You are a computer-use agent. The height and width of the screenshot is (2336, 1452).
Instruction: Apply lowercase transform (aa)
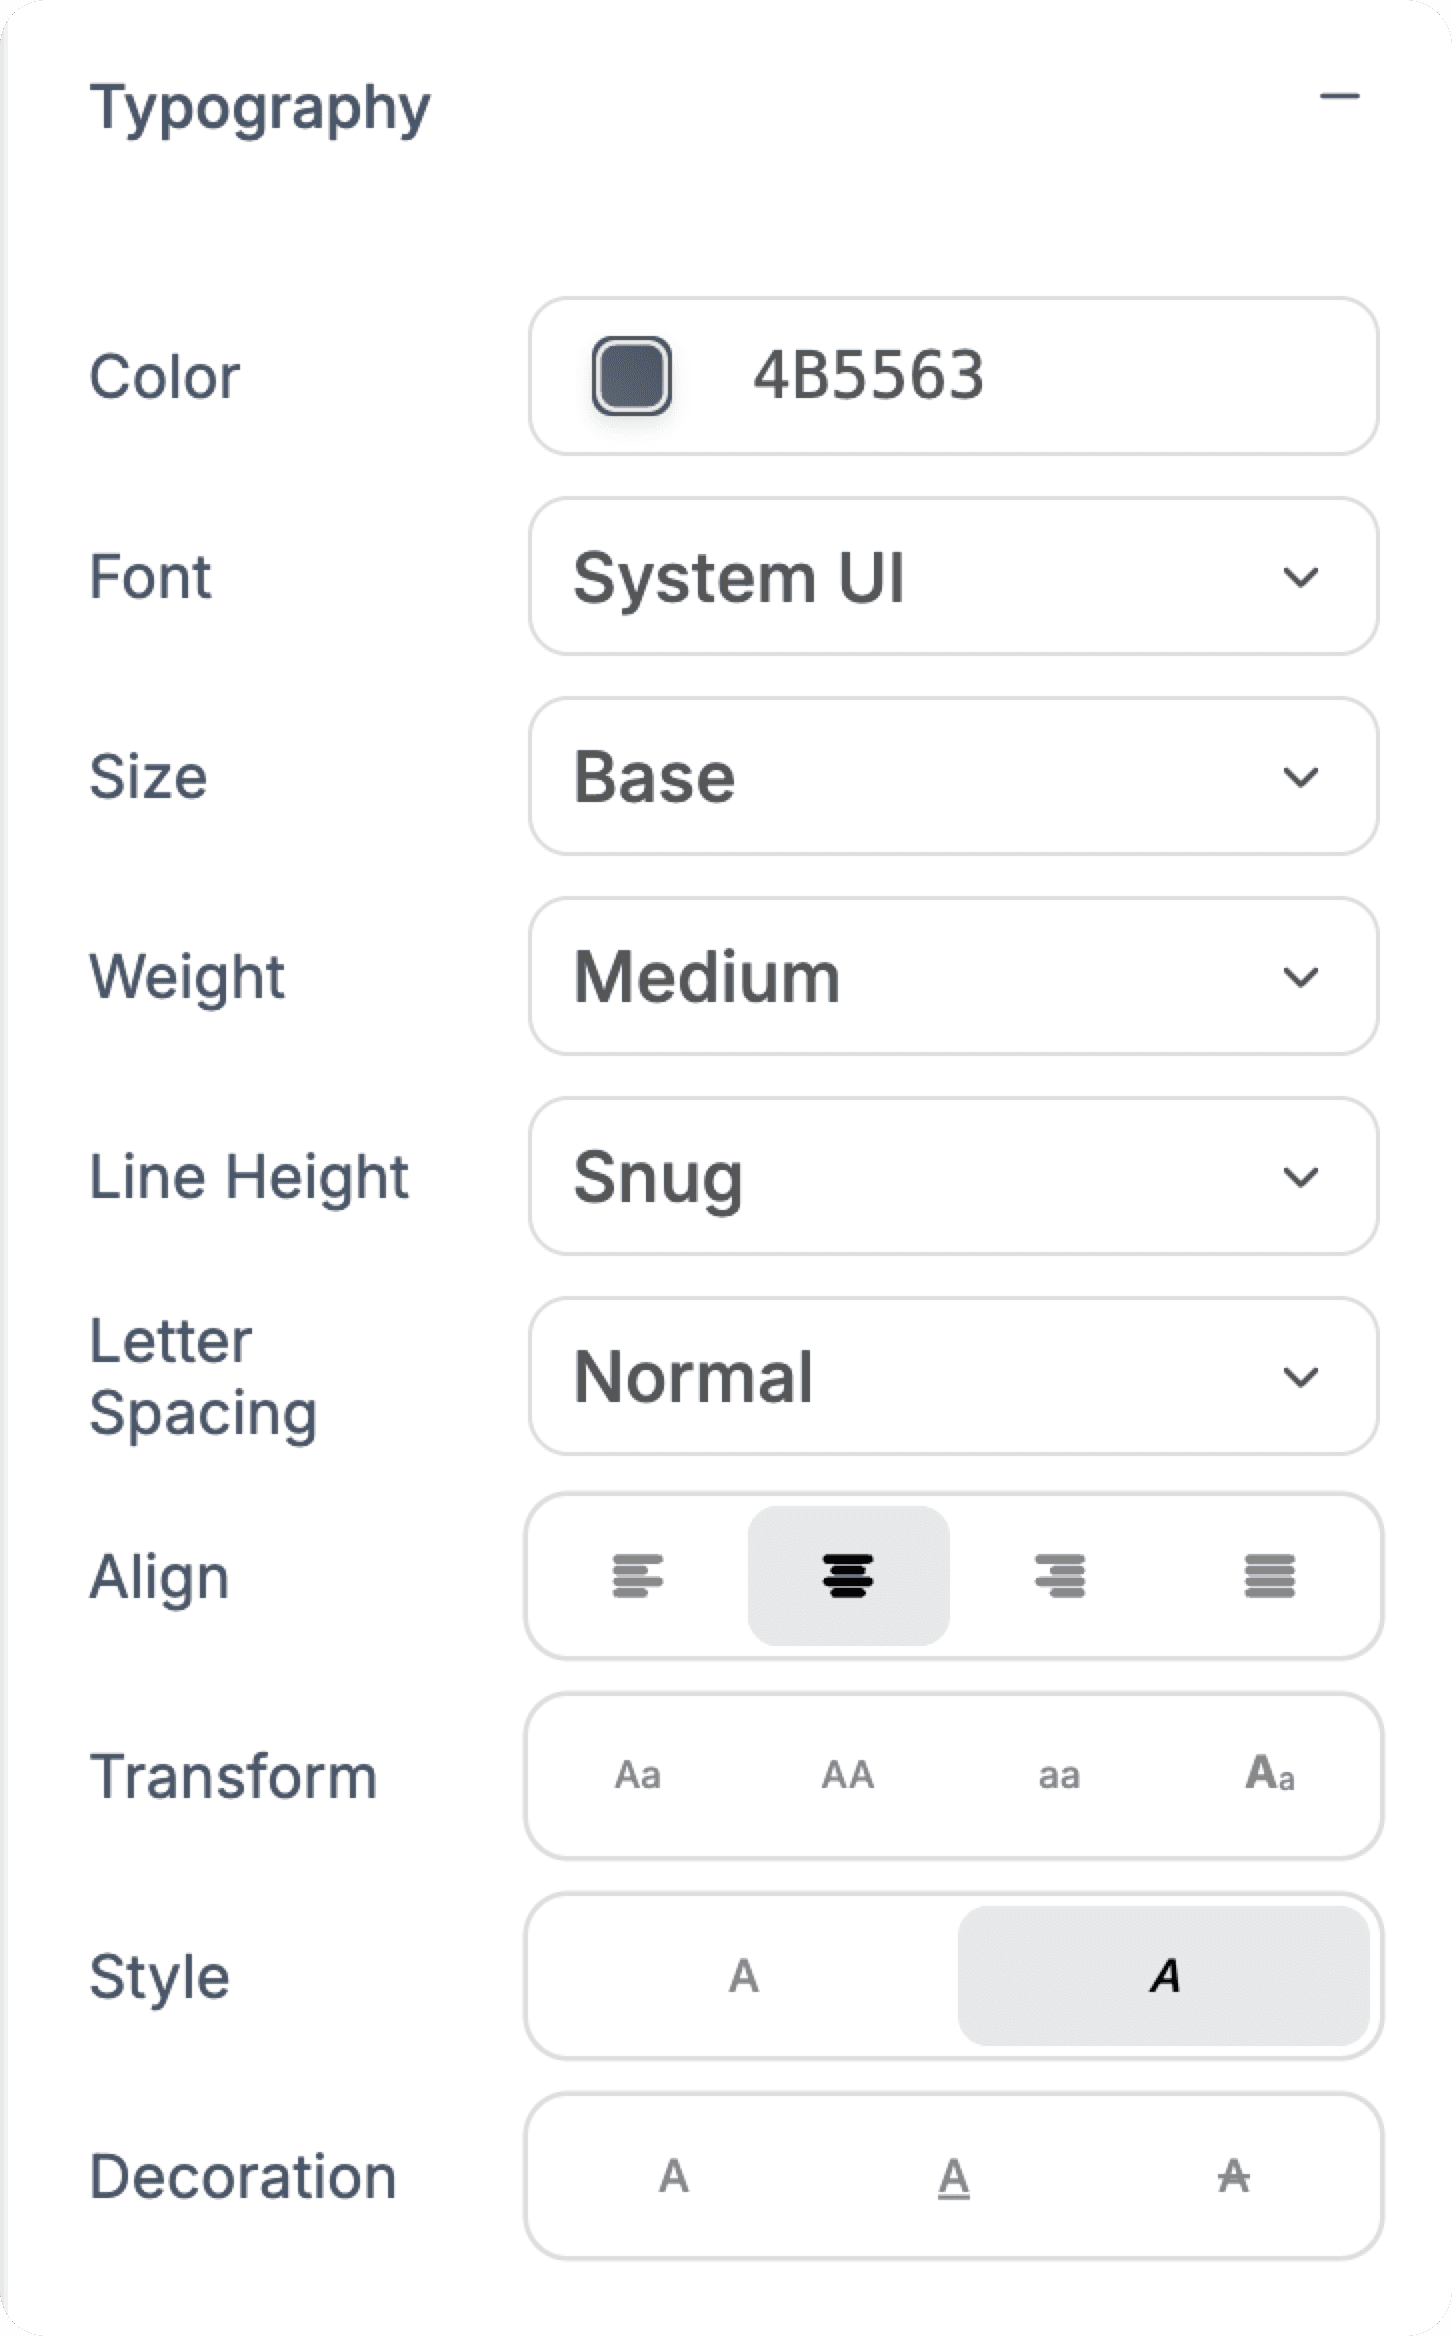click(x=1058, y=1777)
